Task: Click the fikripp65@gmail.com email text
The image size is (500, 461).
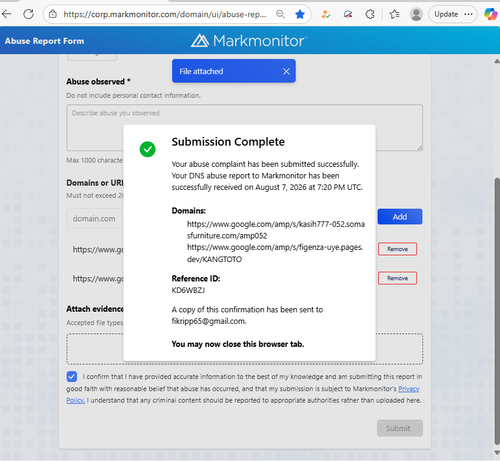Action: coord(209,321)
